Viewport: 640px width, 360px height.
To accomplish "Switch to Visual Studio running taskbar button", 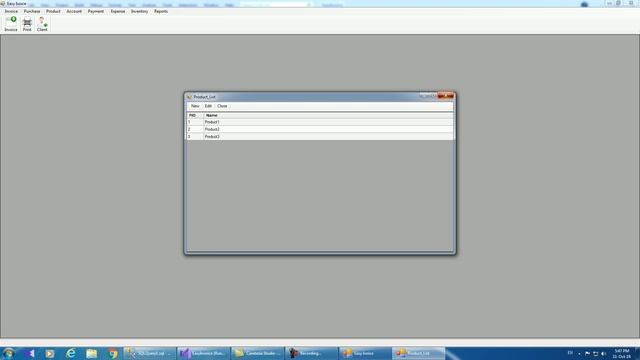I will click(x=204, y=353).
